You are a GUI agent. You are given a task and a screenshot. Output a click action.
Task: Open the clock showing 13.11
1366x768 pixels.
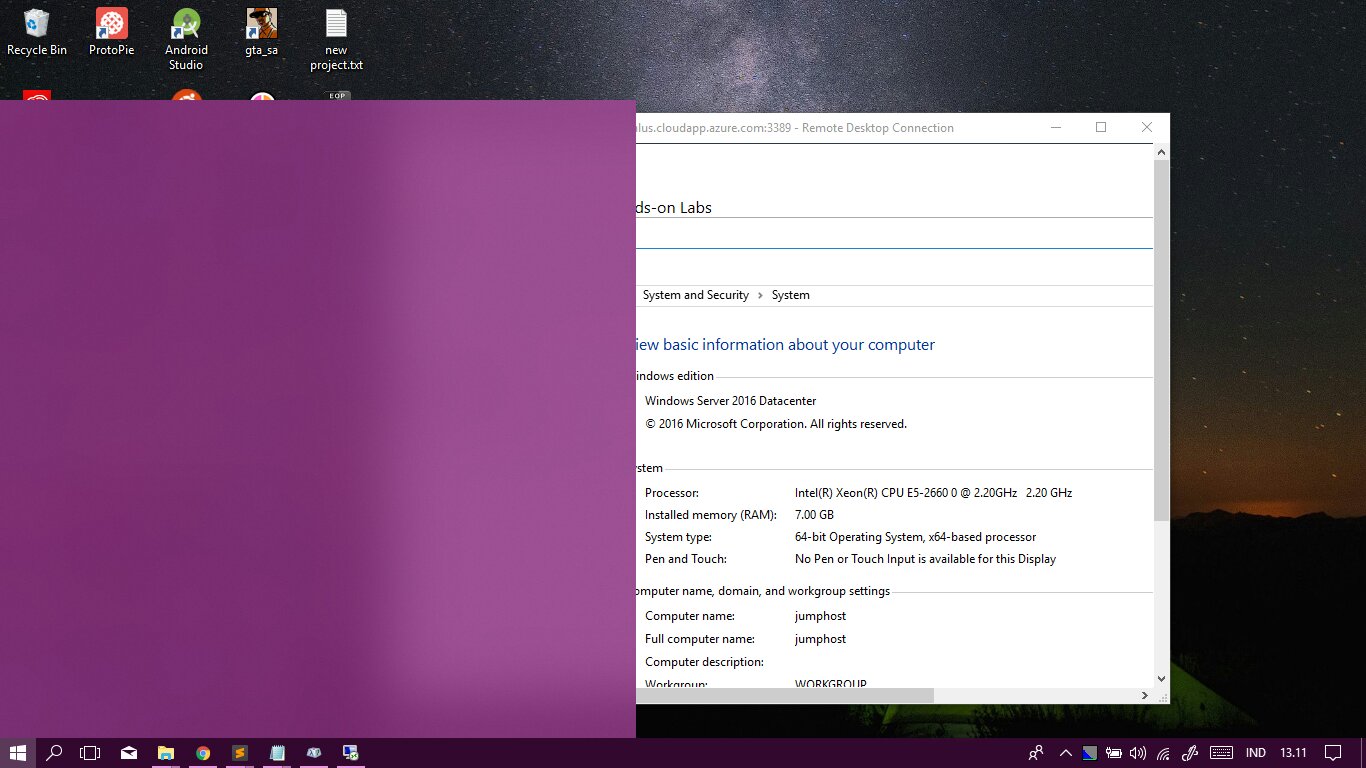pyautogui.click(x=1294, y=753)
